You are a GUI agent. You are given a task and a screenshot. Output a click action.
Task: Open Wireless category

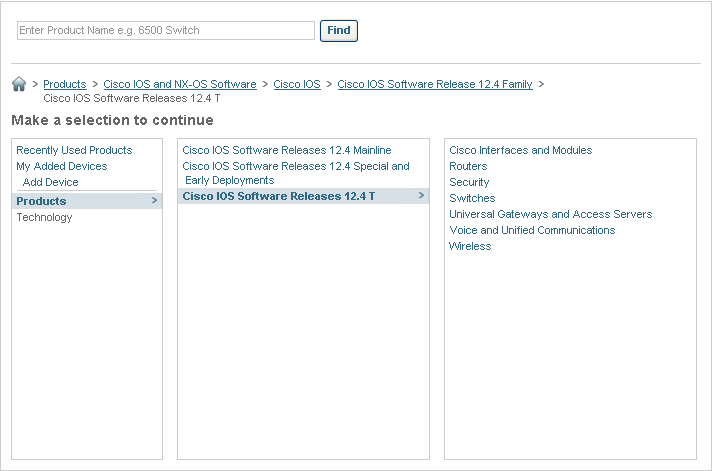click(470, 247)
